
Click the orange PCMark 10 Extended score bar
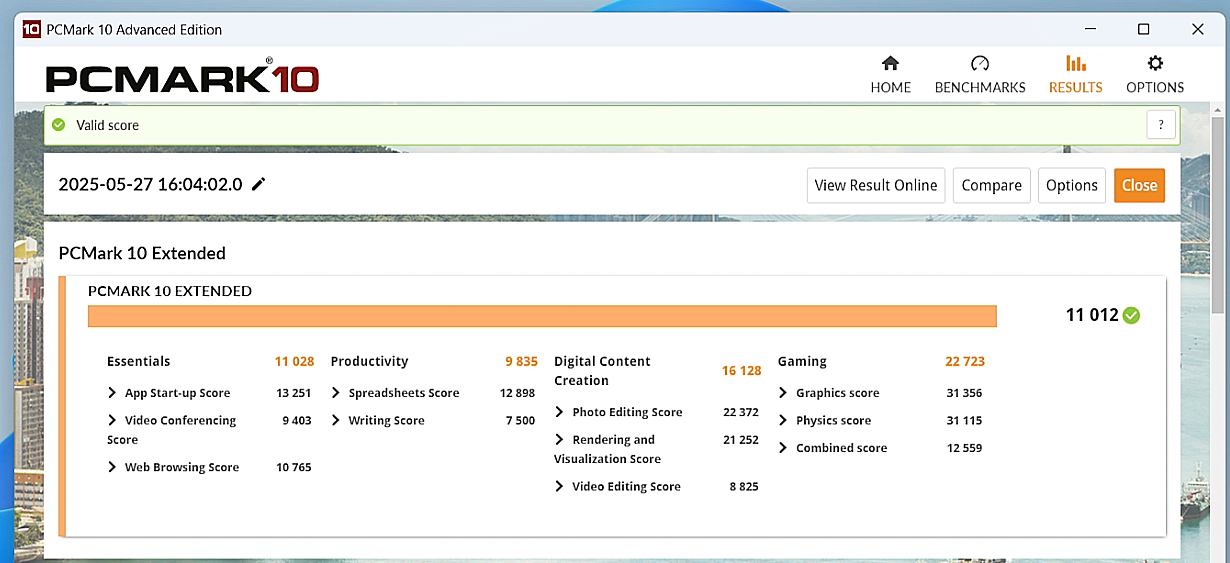[x=542, y=316]
